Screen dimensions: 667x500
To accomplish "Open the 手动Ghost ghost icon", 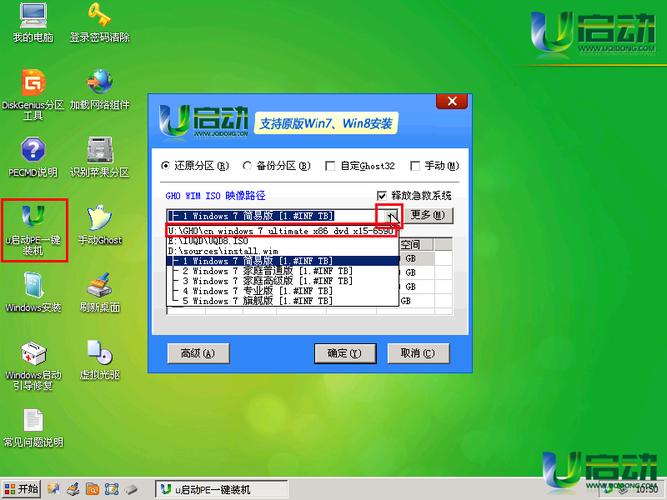I will click(x=100, y=225).
